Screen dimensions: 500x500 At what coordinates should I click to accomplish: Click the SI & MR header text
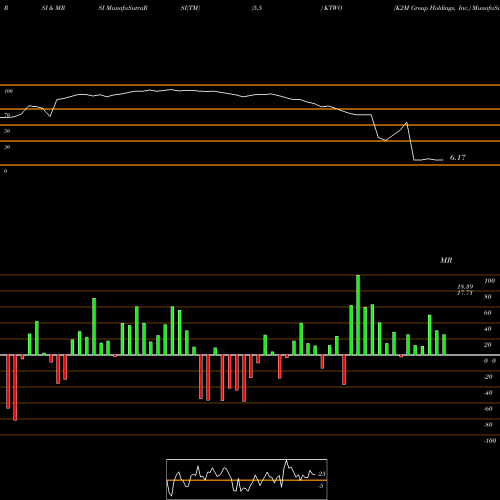[53, 8]
